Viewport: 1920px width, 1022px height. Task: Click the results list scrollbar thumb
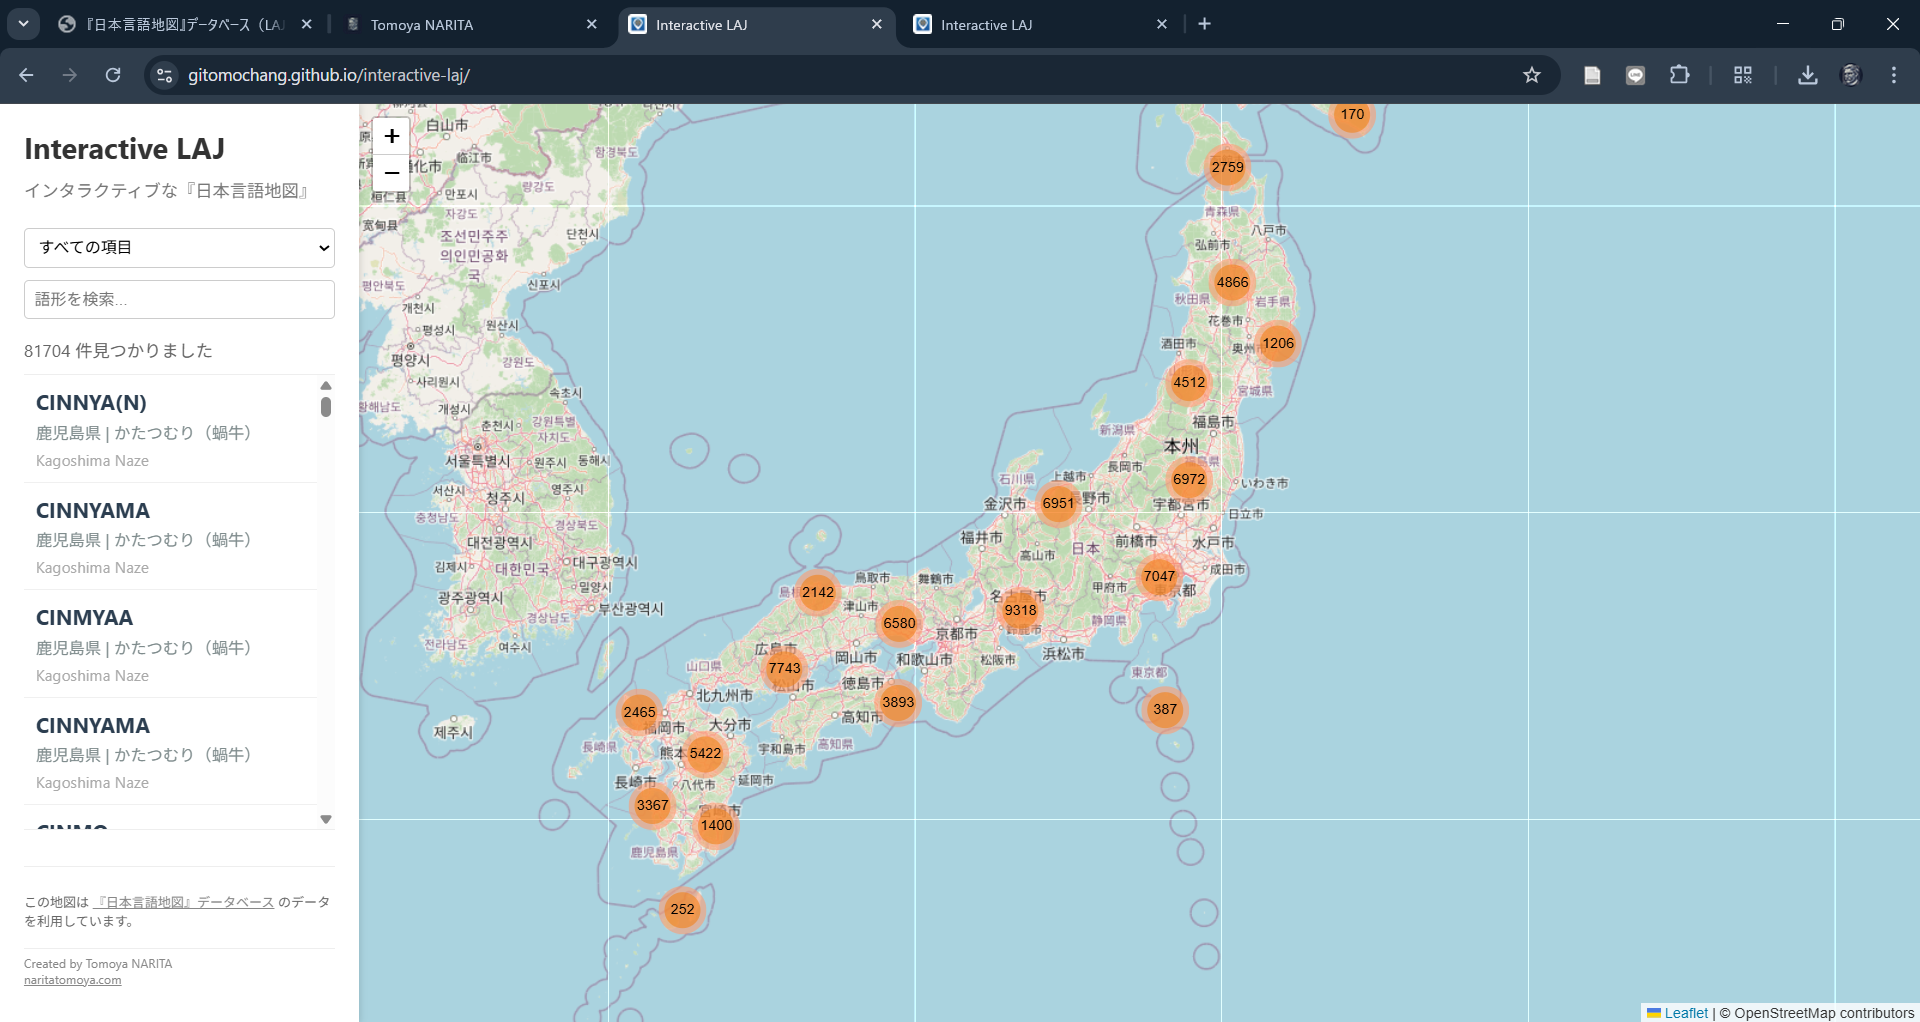tap(326, 407)
